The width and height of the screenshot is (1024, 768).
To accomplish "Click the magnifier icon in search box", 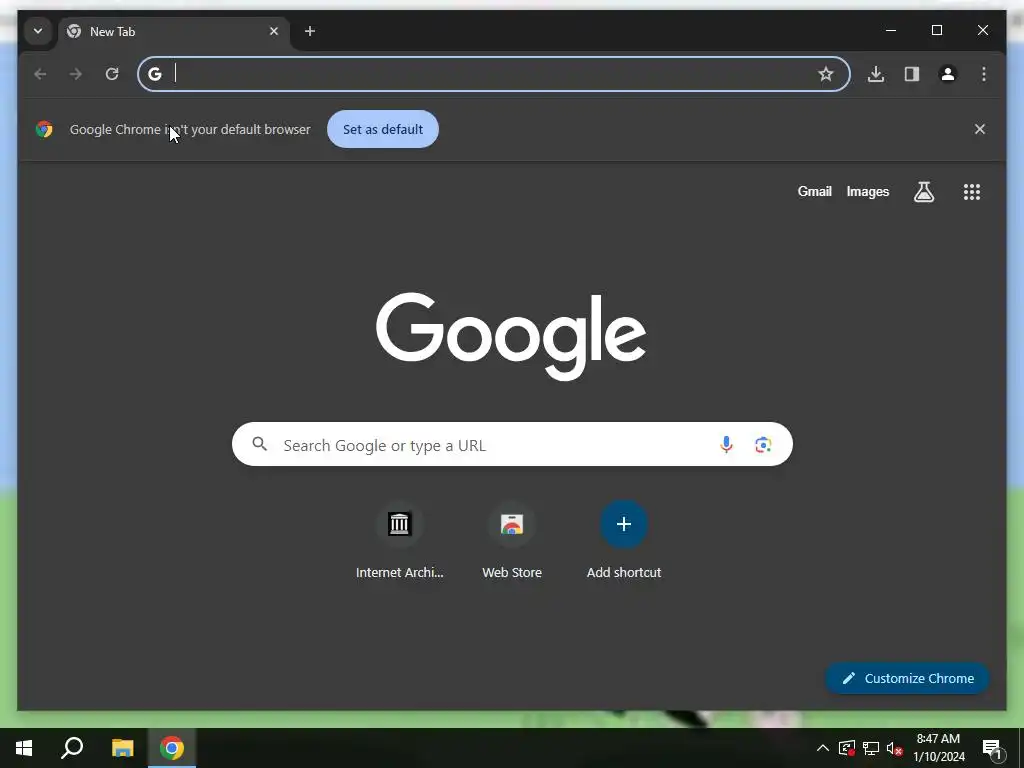I will [260, 444].
